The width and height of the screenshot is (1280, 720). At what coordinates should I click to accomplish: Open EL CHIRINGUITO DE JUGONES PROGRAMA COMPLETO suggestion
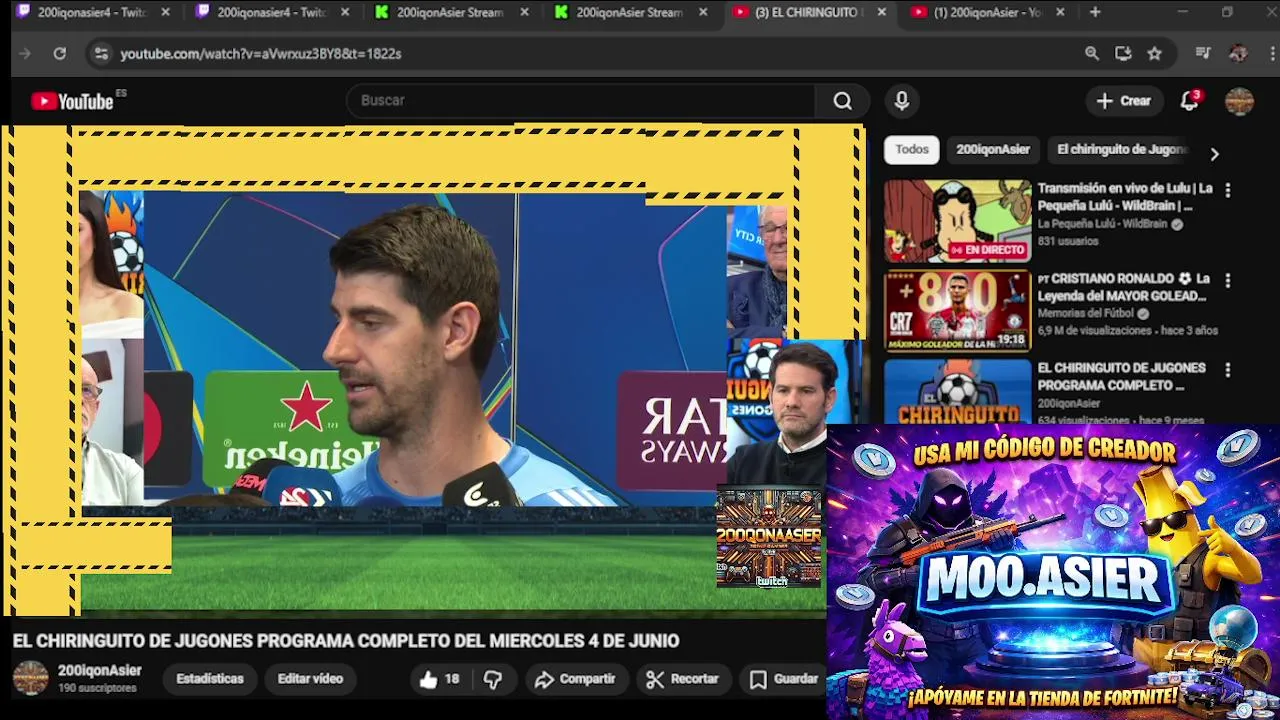coord(1121,377)
